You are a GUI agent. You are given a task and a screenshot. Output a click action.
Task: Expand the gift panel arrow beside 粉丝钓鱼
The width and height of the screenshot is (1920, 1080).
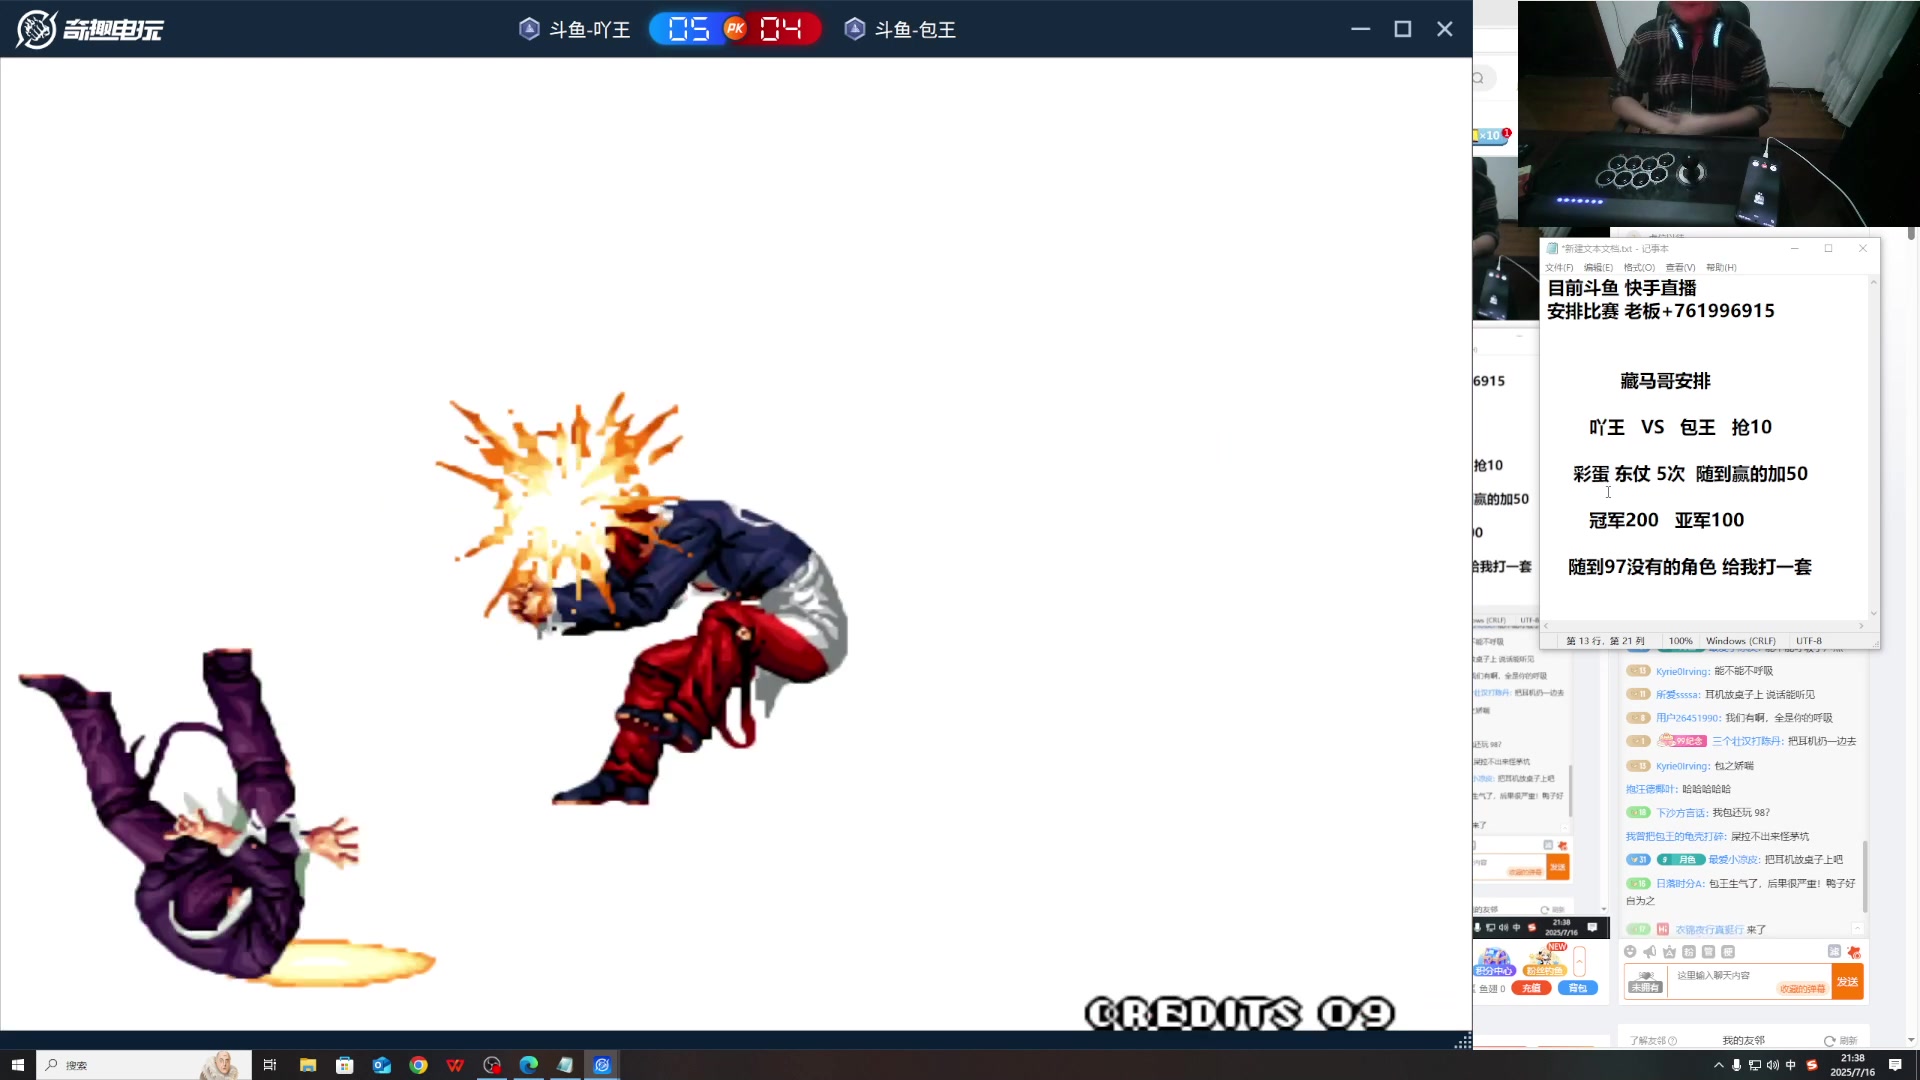coord(1580,962)
